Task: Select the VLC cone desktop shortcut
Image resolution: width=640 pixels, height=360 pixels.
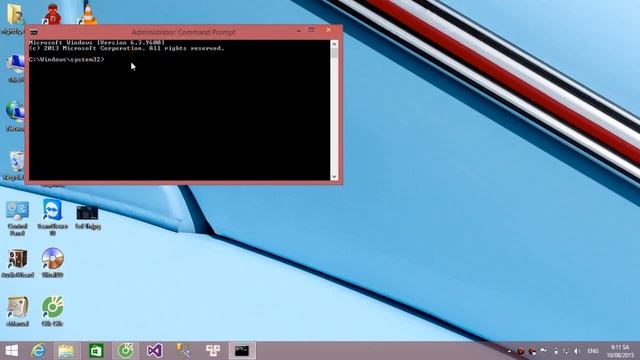Action: (x=87, y=13)
